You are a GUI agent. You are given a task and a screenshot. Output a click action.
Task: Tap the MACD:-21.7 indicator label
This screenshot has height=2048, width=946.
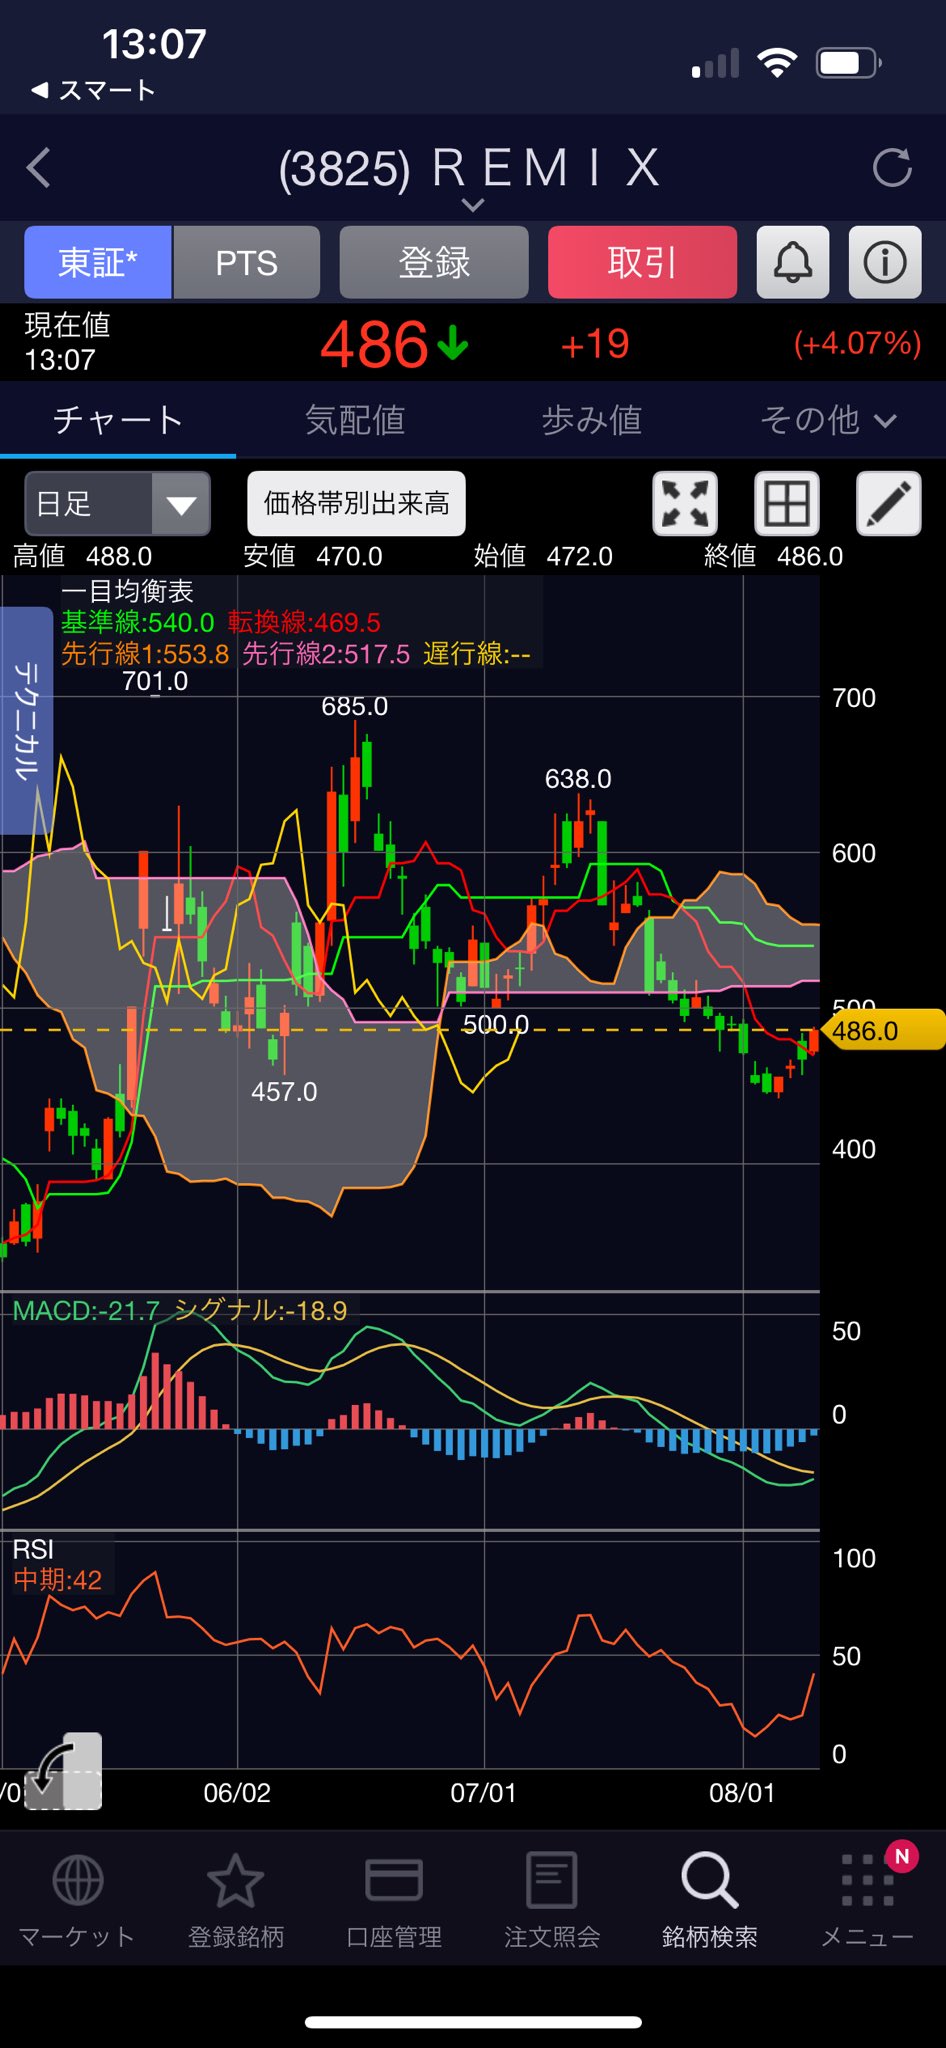point(86,1310)
